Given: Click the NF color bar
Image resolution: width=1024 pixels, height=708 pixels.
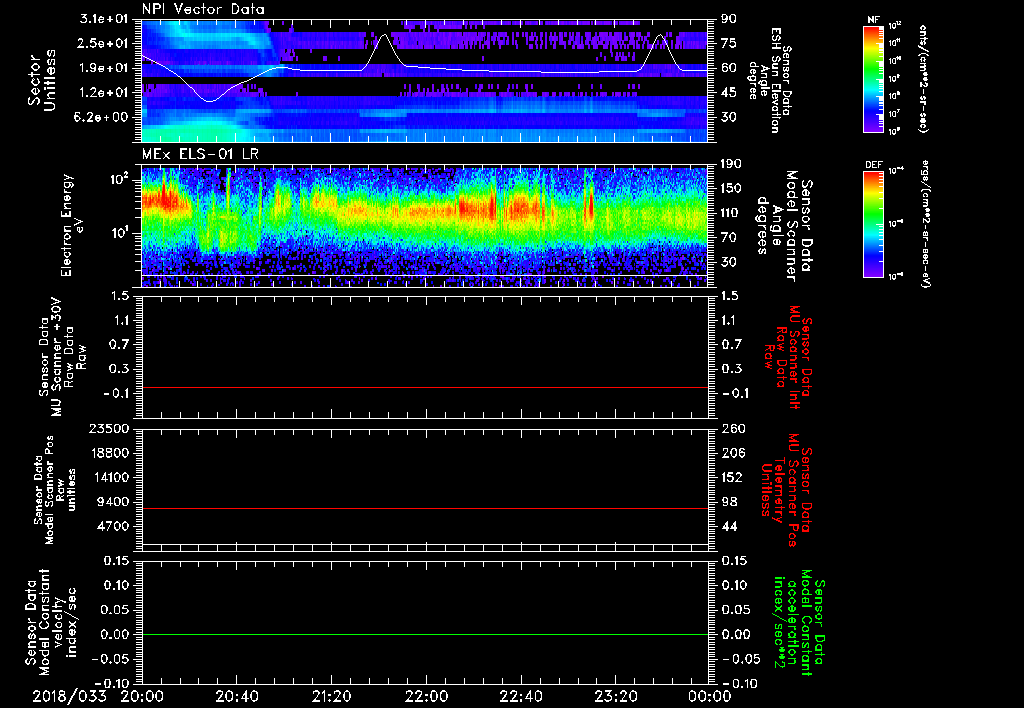Looking at the screenshot, I should [874, 78].
